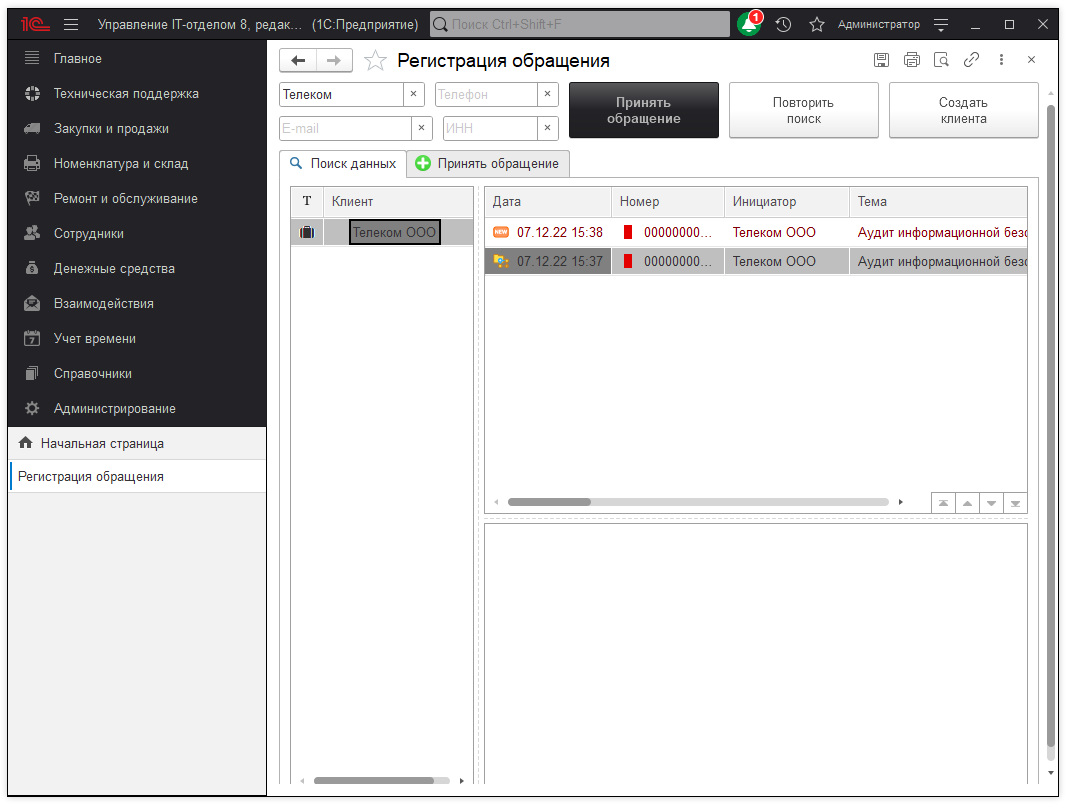Open the history clock icon
The width and height of the screenshot is (1066, 804).
click(783, 25)
